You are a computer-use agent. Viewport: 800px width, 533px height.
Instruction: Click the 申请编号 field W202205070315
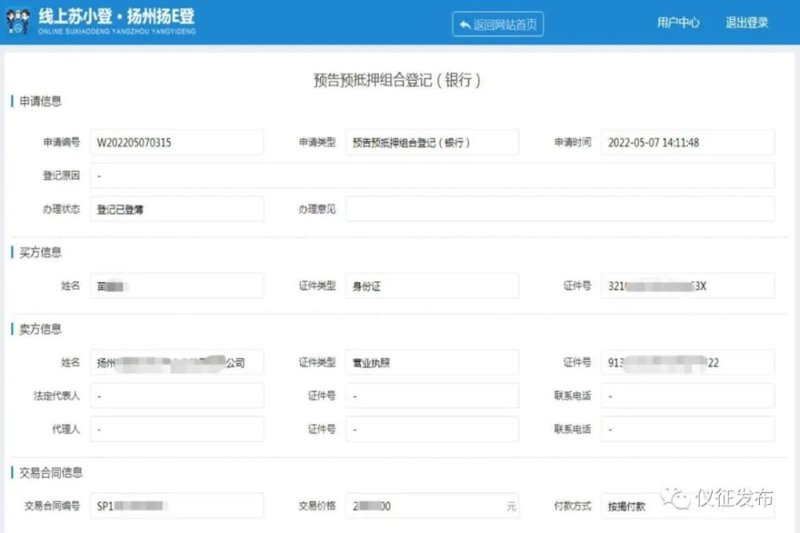(x=177, y=142)
